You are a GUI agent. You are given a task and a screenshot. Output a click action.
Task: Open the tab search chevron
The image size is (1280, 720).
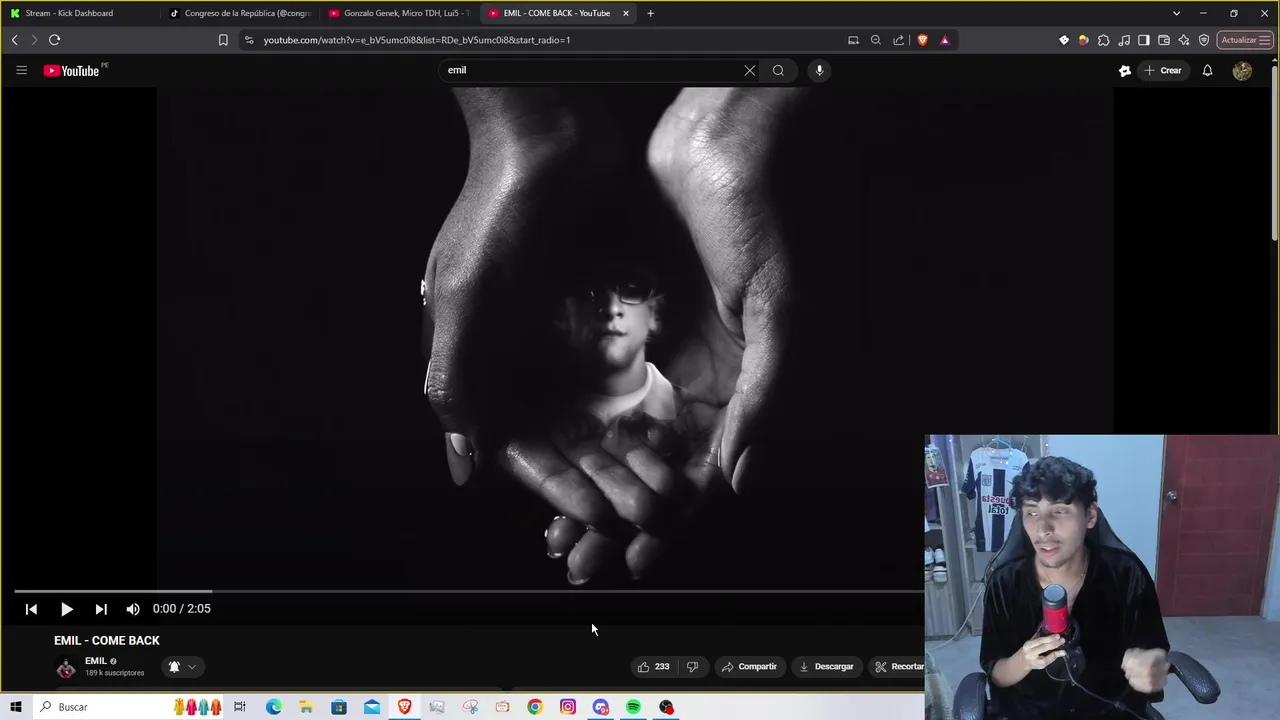pyautogui.click(x=1176, y=13)
